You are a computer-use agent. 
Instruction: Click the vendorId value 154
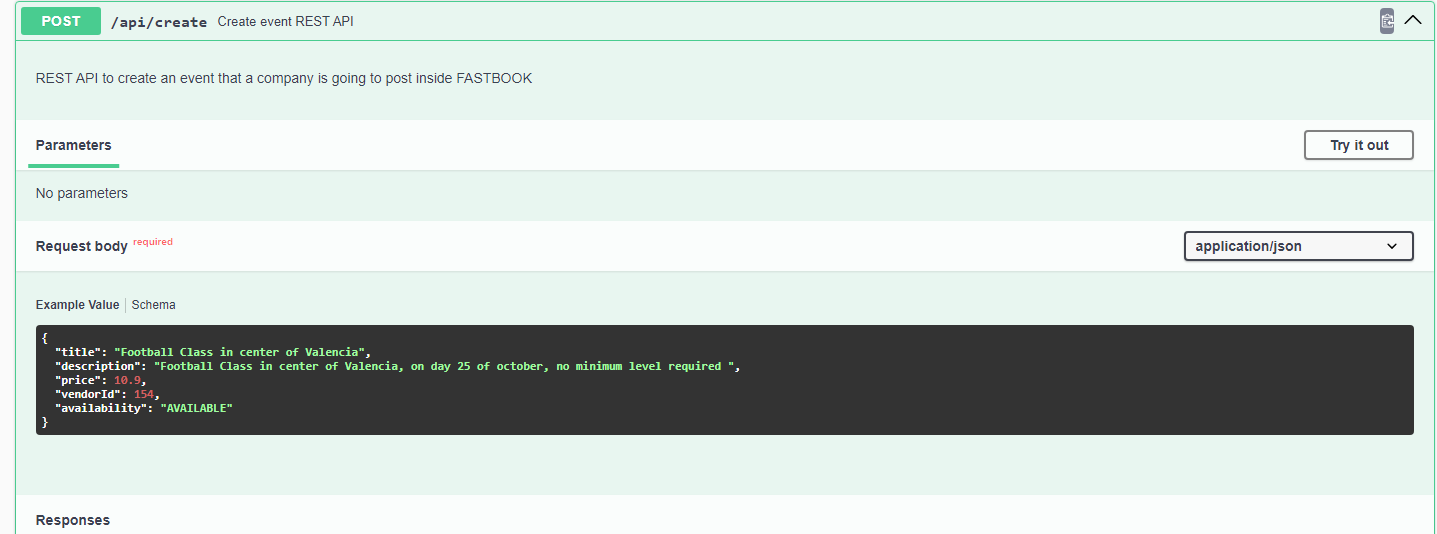tap(144, 394)
